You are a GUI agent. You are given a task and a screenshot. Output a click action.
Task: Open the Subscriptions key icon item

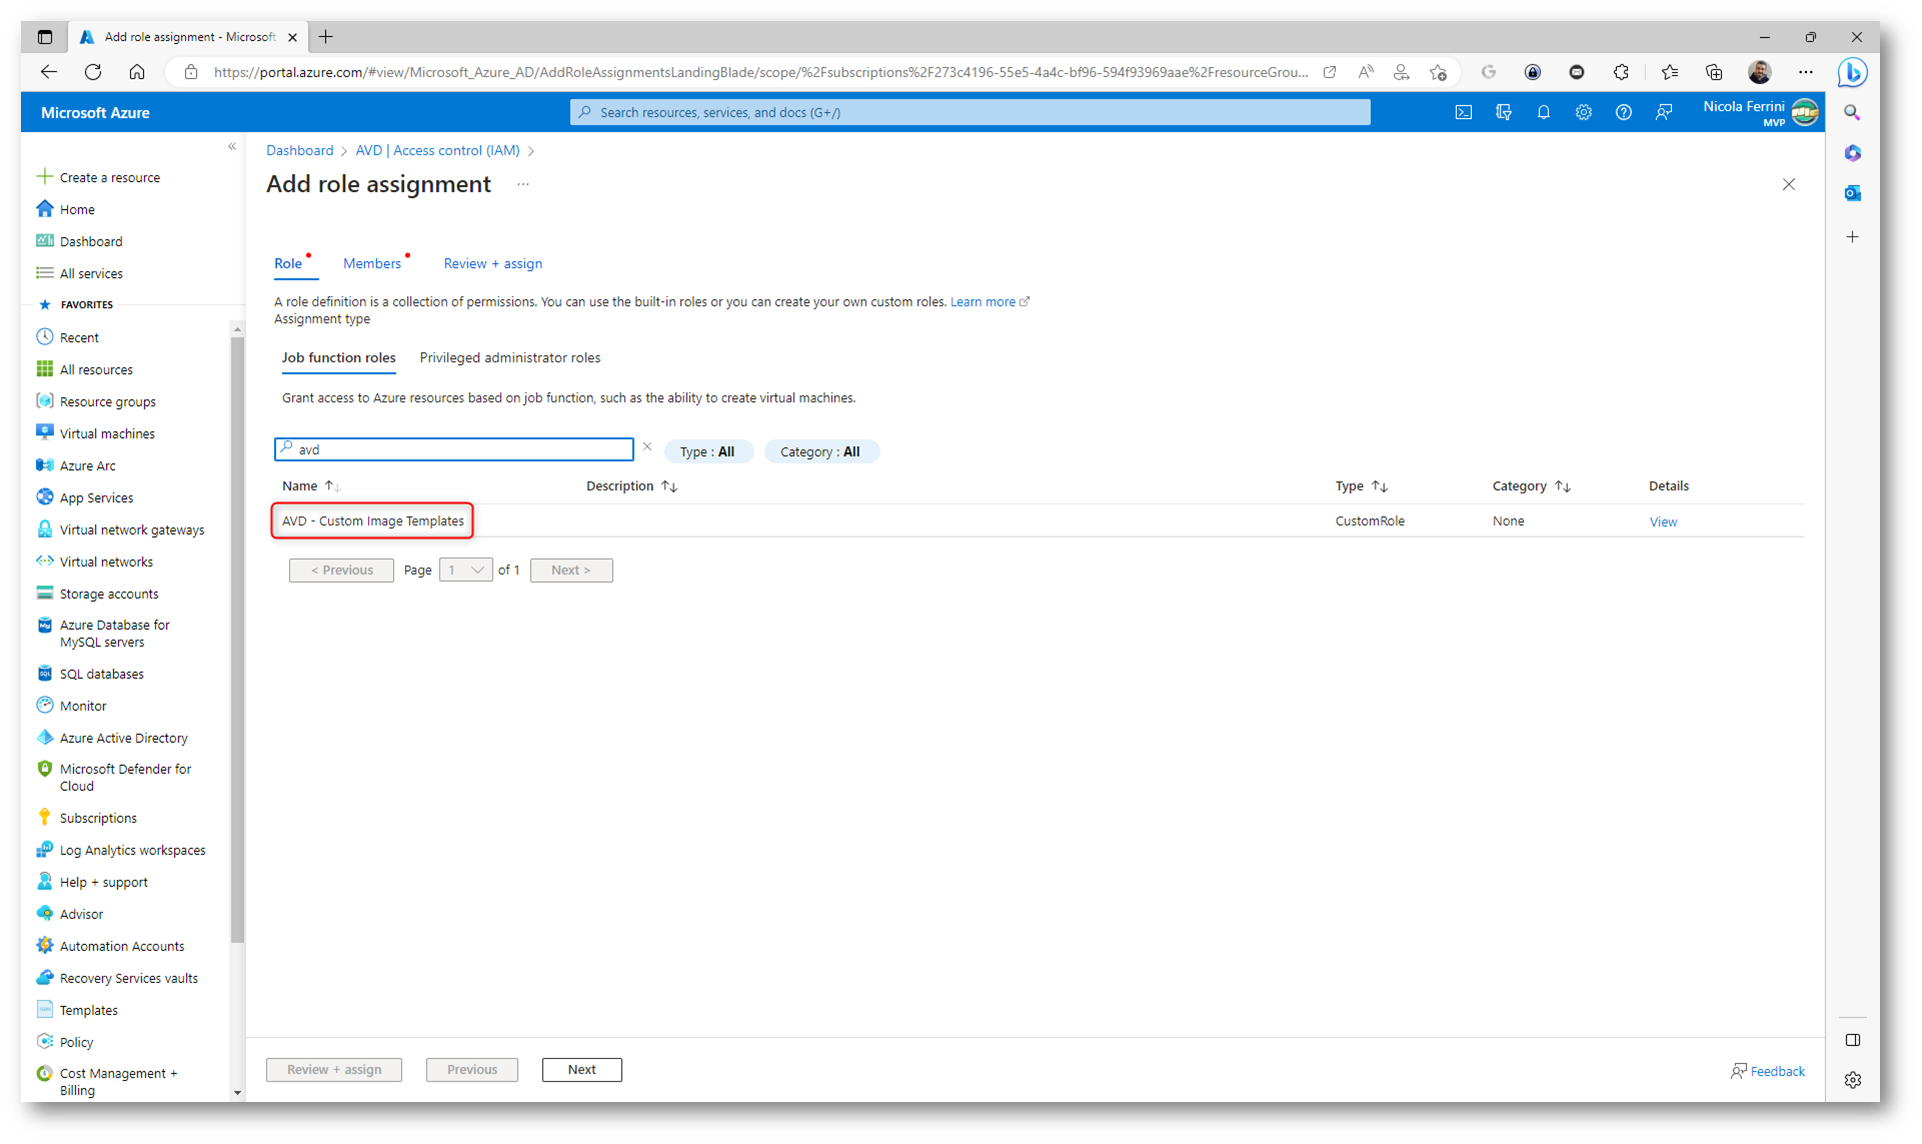tap(97, 818)
